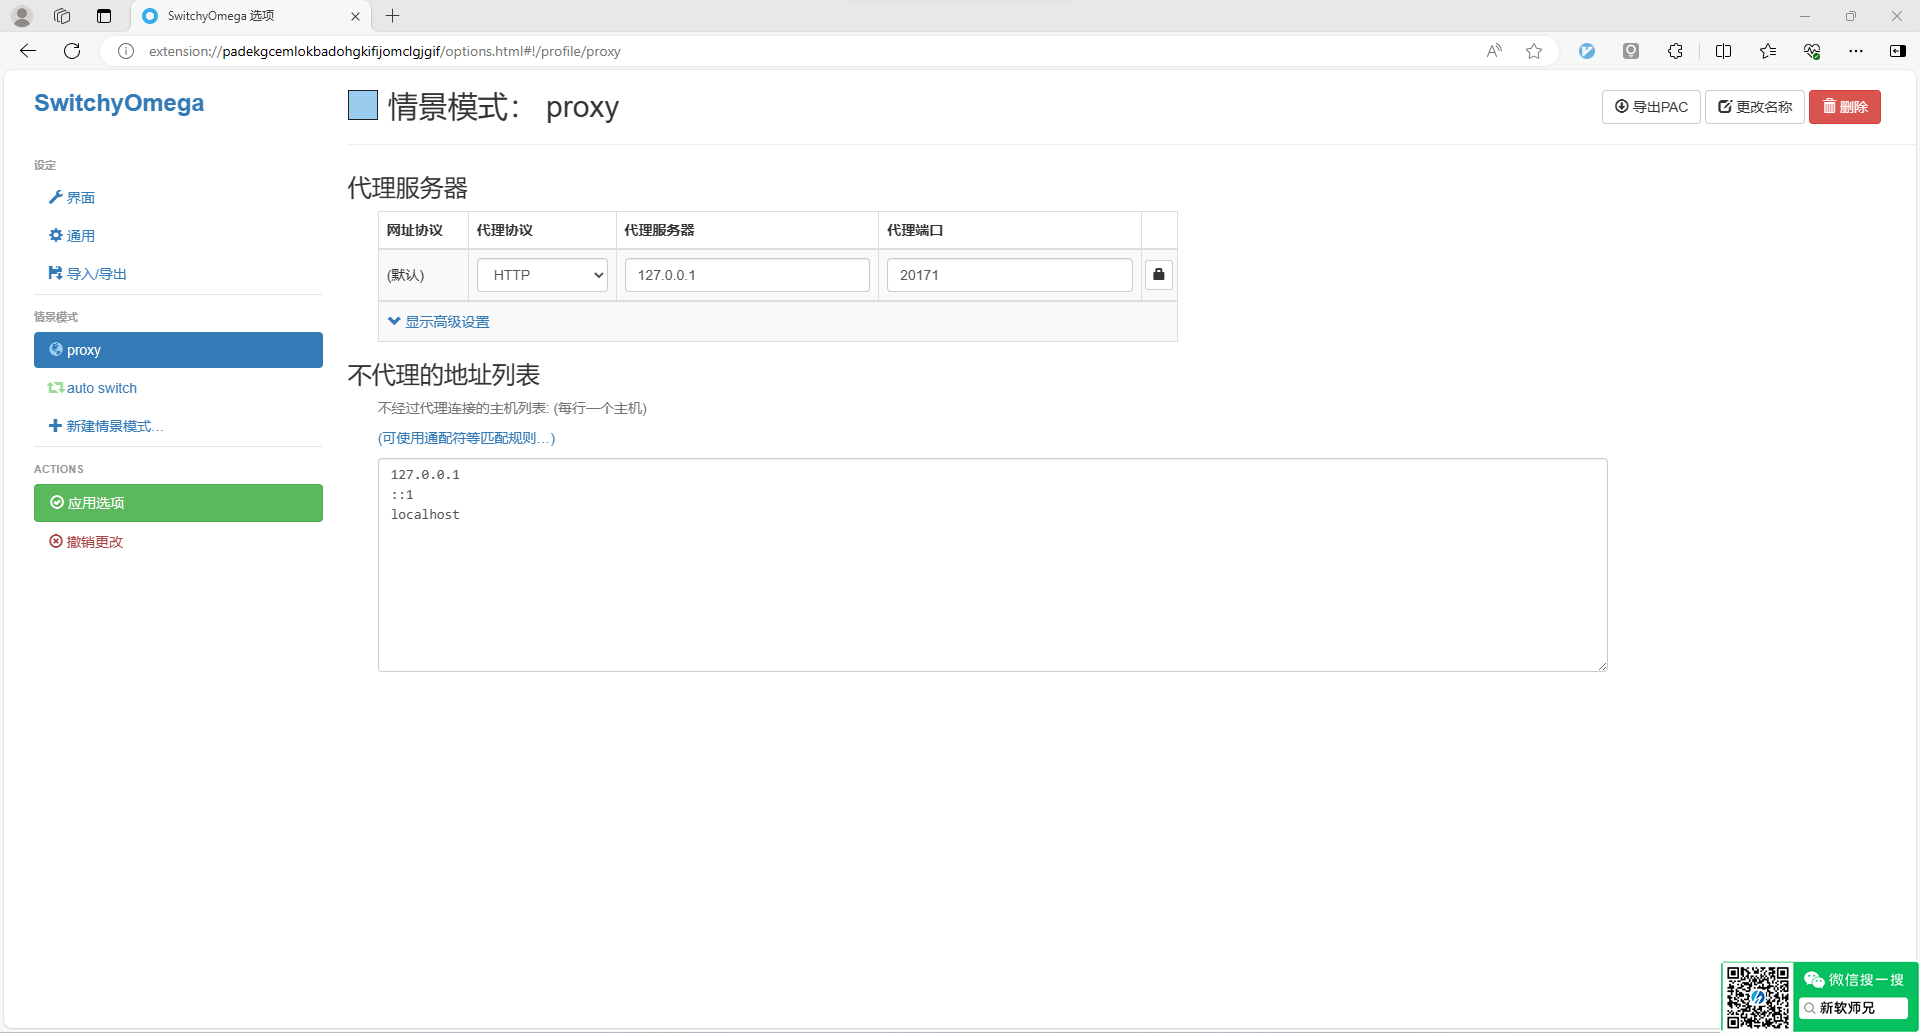Click the green 应用选项 apply button
Viewport: 1920px width, 1033px height.
tap(178, 503)
